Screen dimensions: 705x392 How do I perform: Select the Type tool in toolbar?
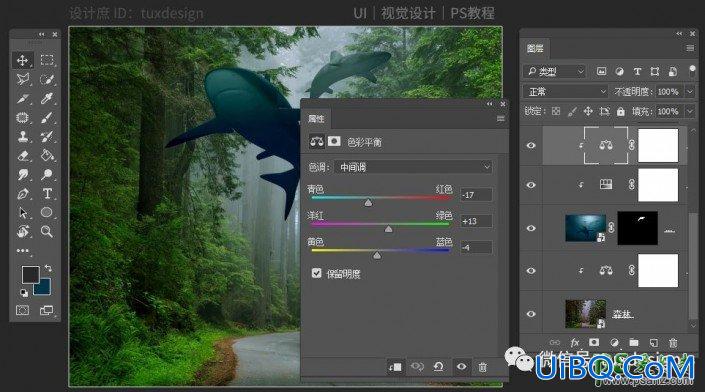[47, 194]
